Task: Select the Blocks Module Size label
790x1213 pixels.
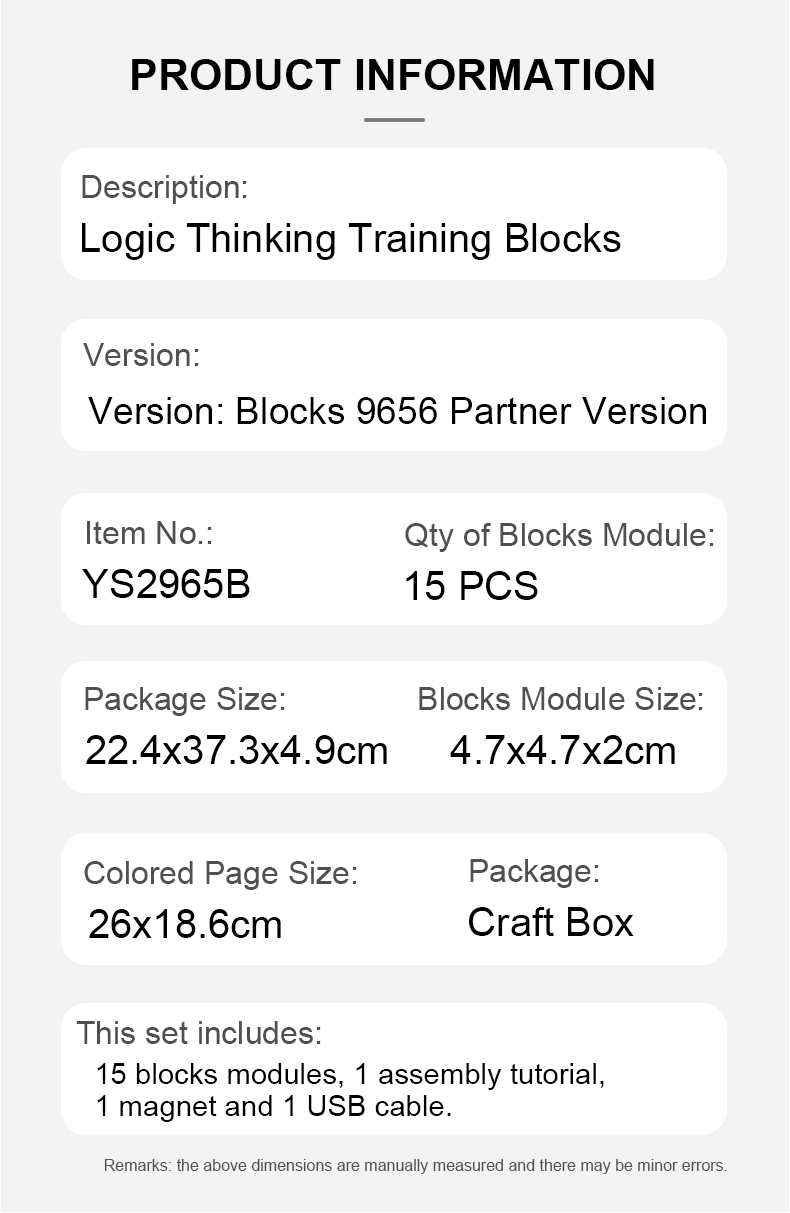Action: [560, 699]
